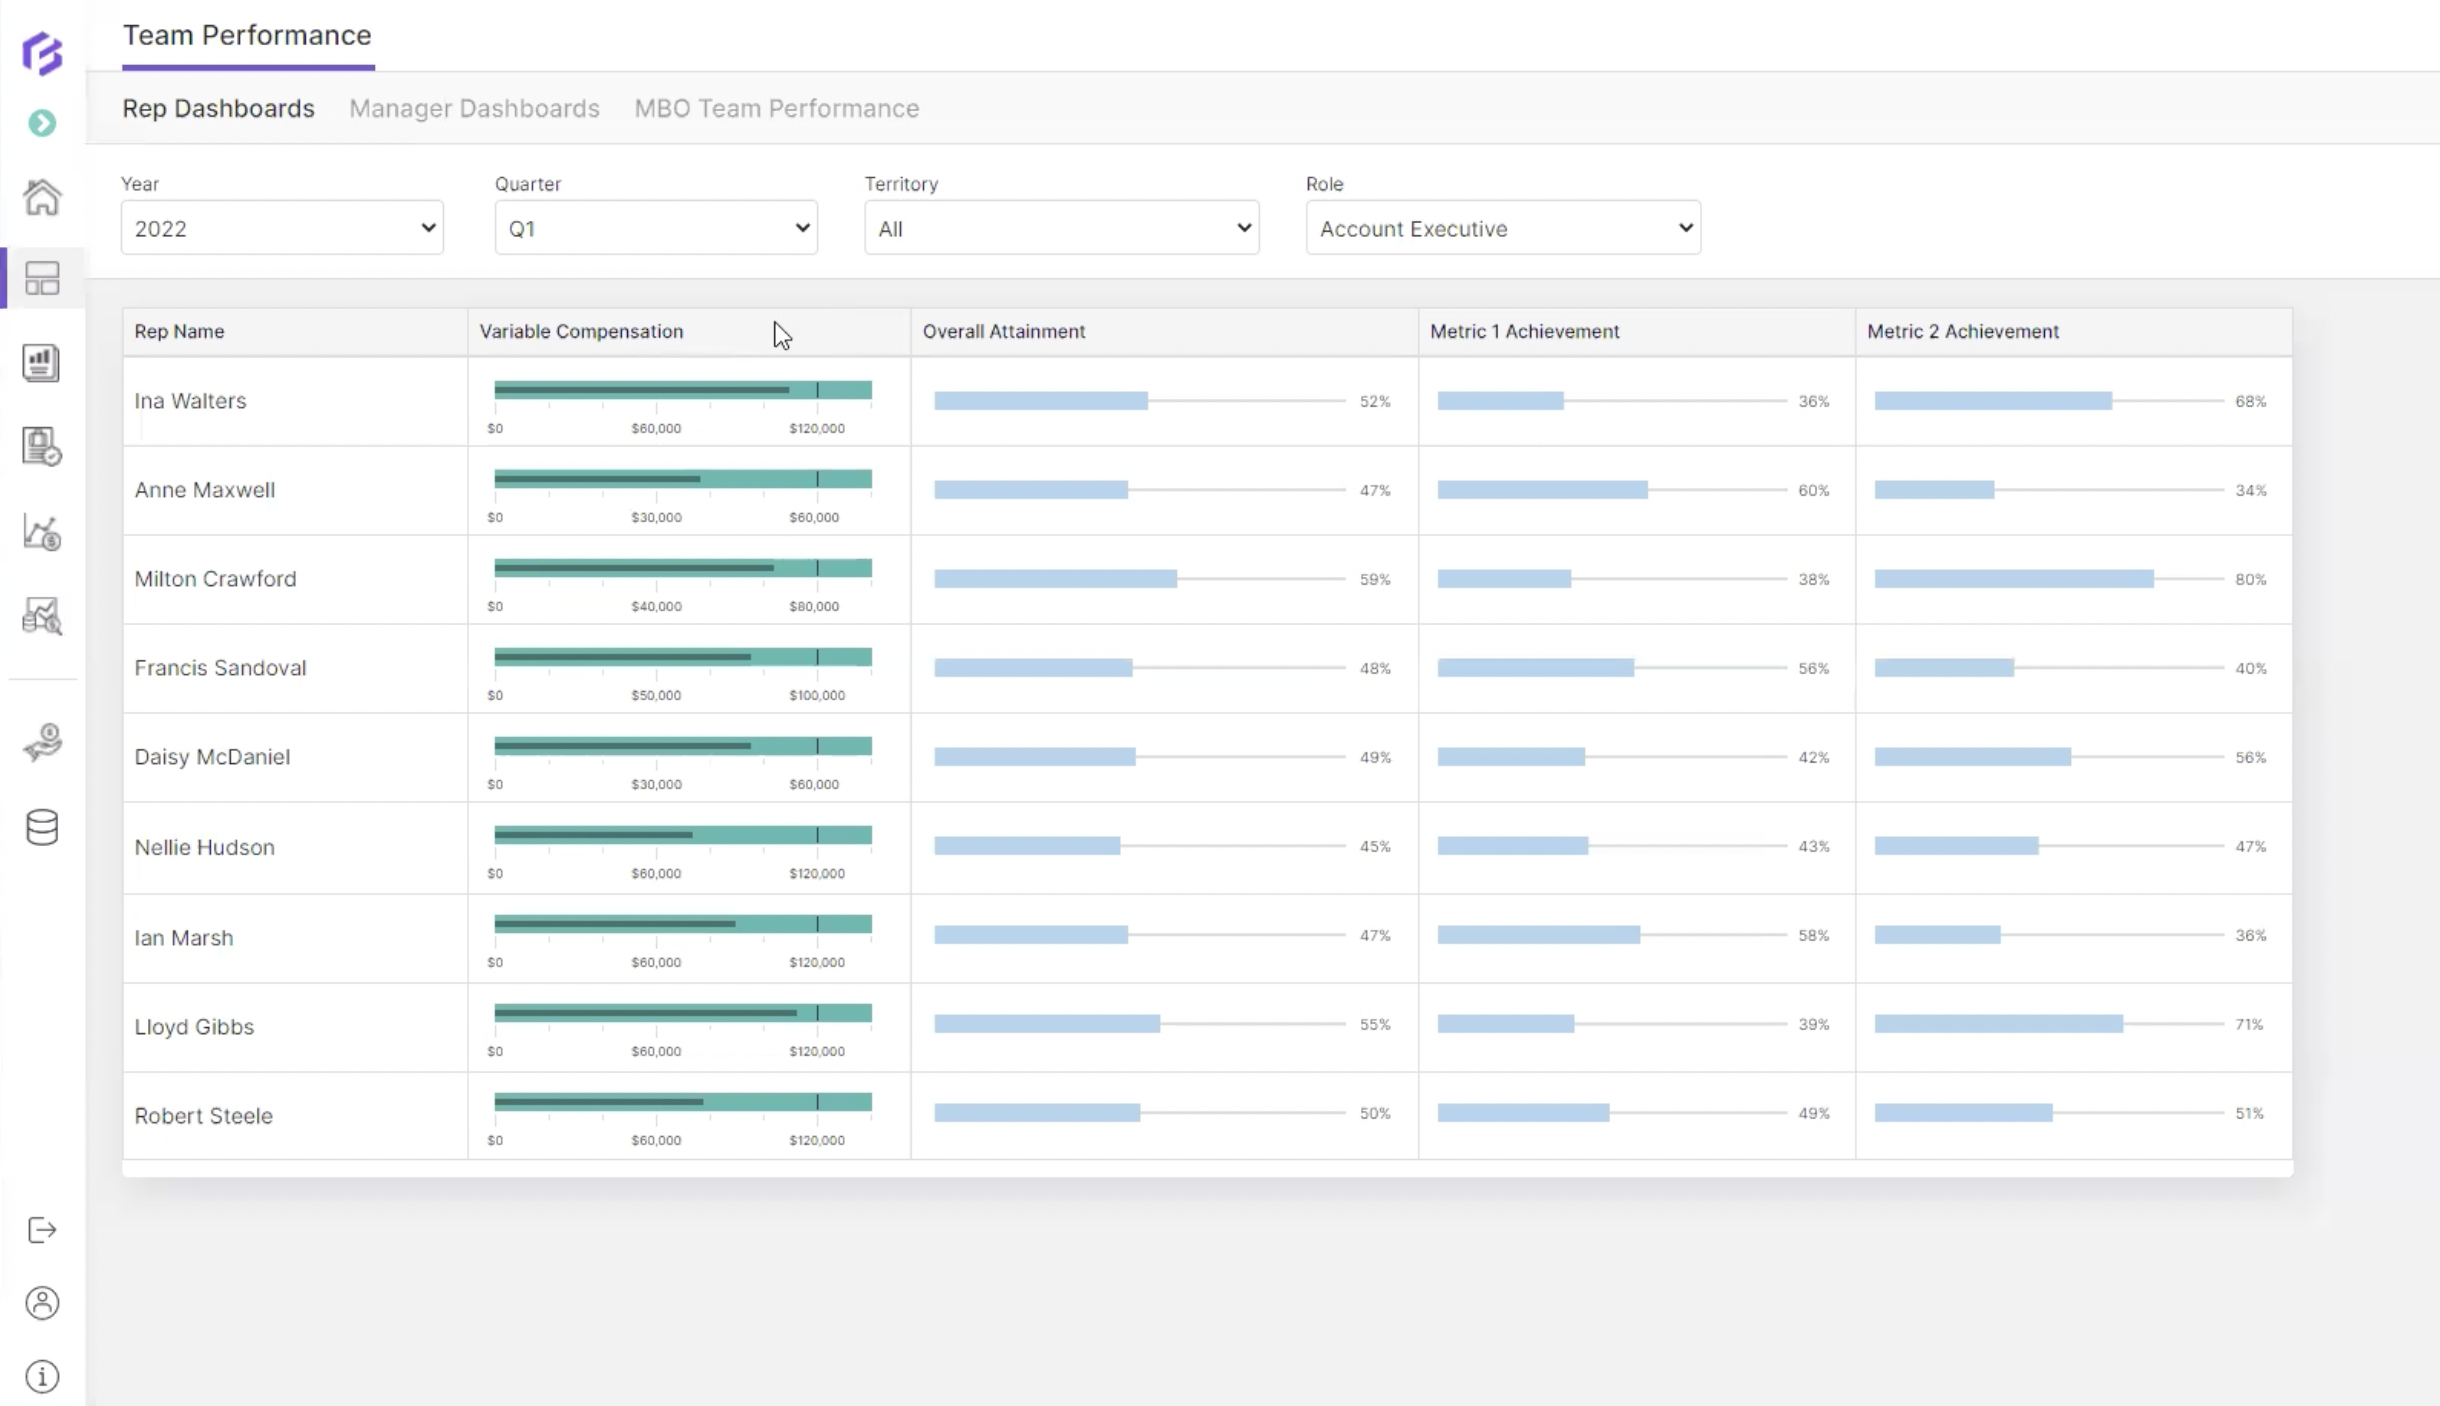
Task: Sort by the Variable Compensation column header
Action: (x=580, y=331)
